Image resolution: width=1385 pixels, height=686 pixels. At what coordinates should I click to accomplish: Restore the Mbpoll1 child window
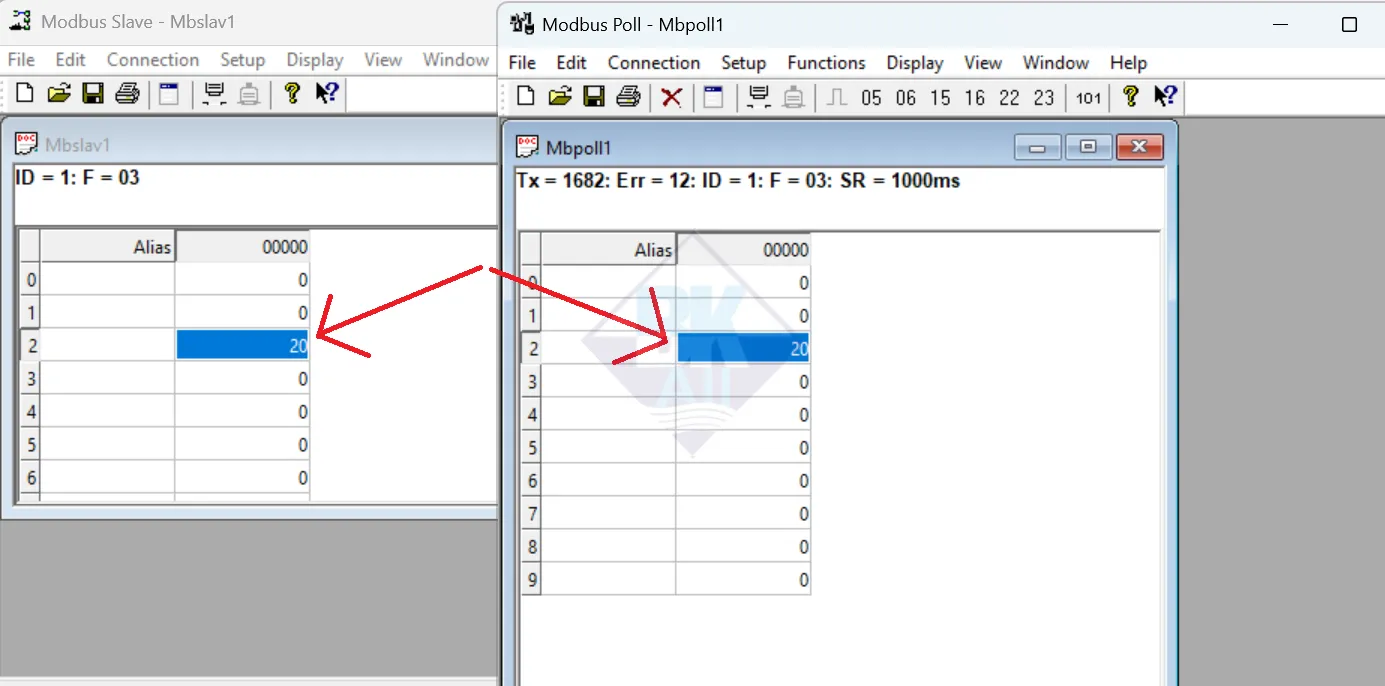1088,148
